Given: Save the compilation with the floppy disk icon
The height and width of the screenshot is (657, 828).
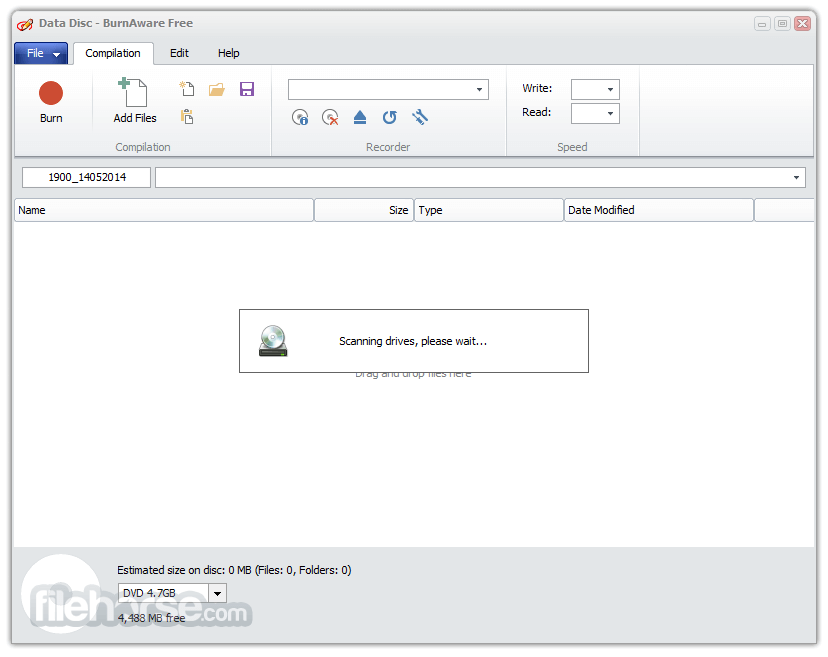Looking at the screenshot, I should 247,89.
